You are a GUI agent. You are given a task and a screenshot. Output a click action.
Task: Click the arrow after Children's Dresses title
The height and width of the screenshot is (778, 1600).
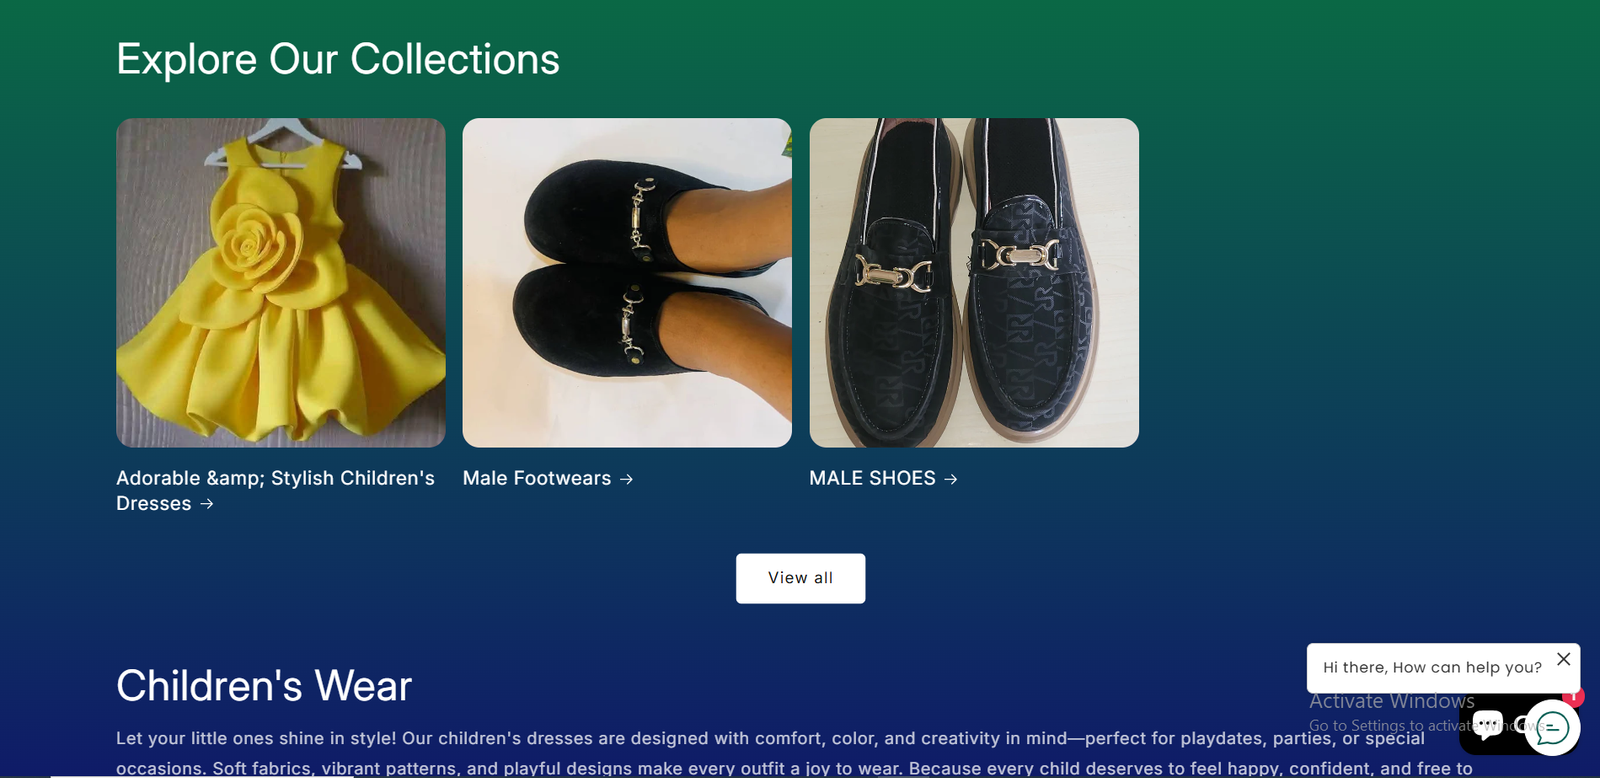click(x=207, y=504)
